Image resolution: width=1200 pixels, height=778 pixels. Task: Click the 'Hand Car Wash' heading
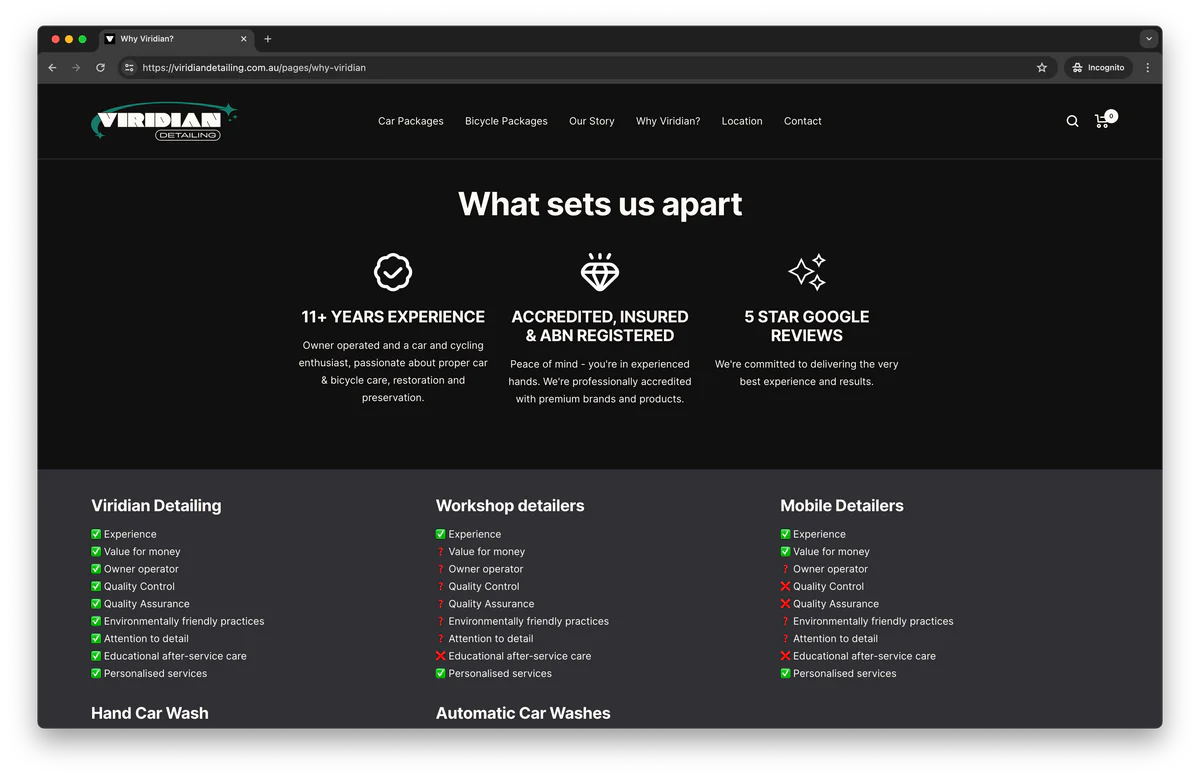(x=150, y=713)
